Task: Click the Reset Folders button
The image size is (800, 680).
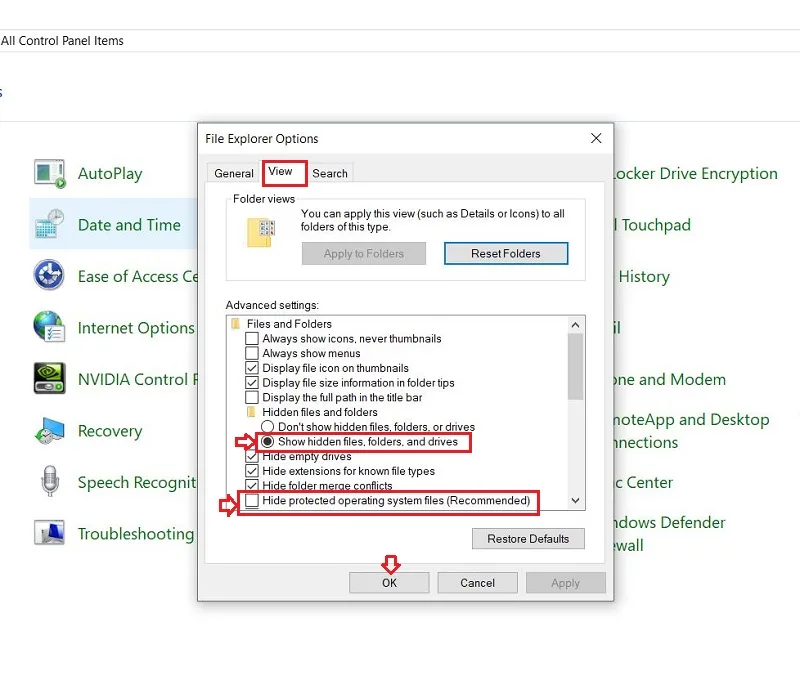Action: click(x=506, y=254)
